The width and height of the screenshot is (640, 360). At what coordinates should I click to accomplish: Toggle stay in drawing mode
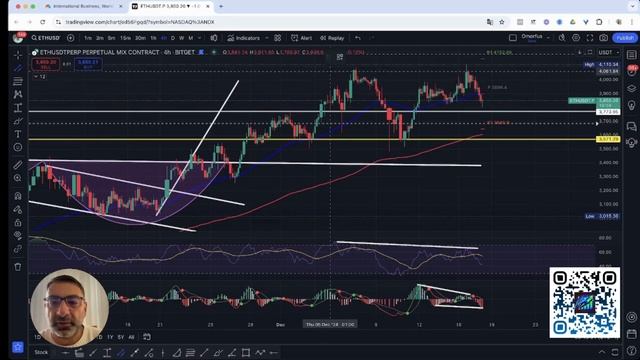(x=18, y=209)
